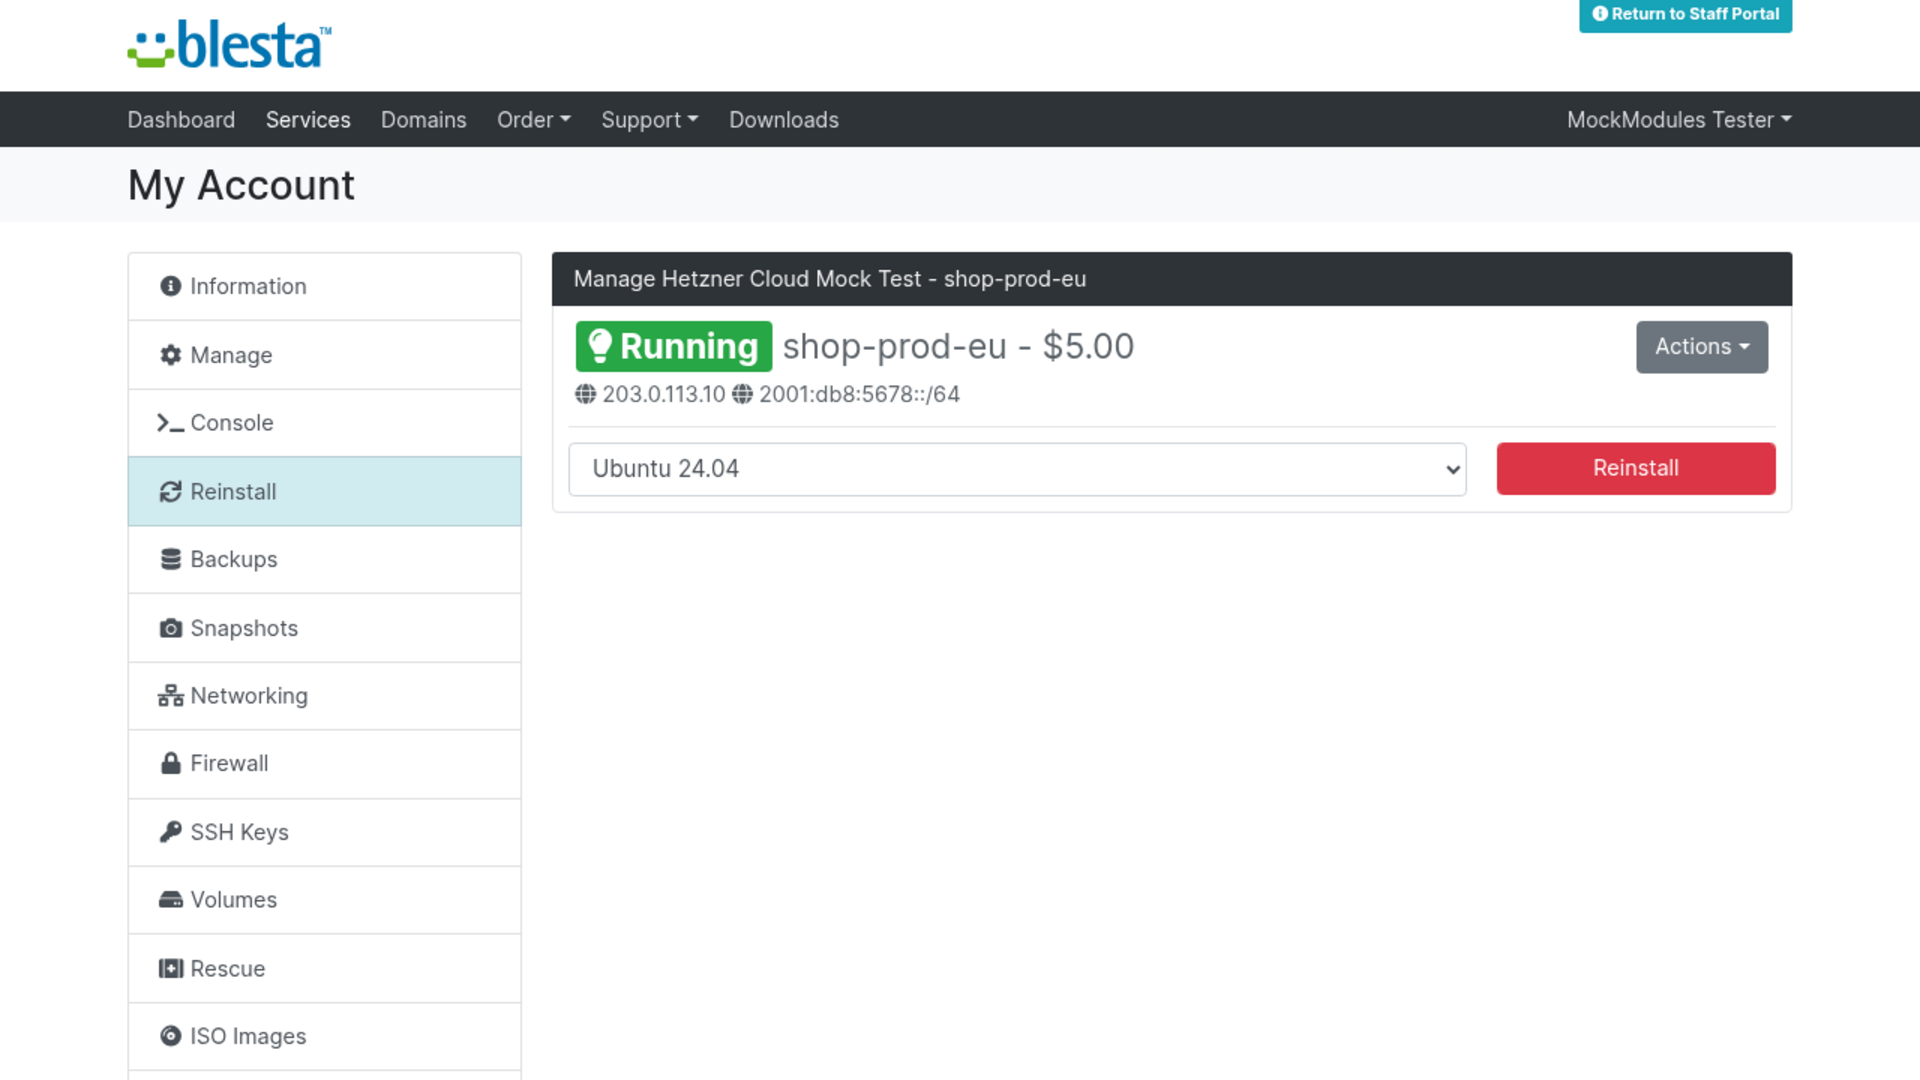Go to the Backups tab

tap(325, 559)
